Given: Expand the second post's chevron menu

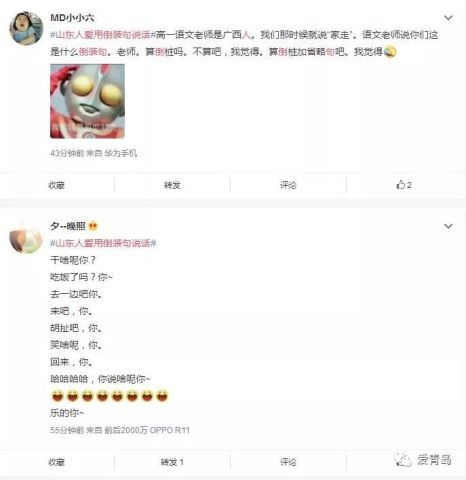Looking at the screenshot, I should tap(448, 226).
